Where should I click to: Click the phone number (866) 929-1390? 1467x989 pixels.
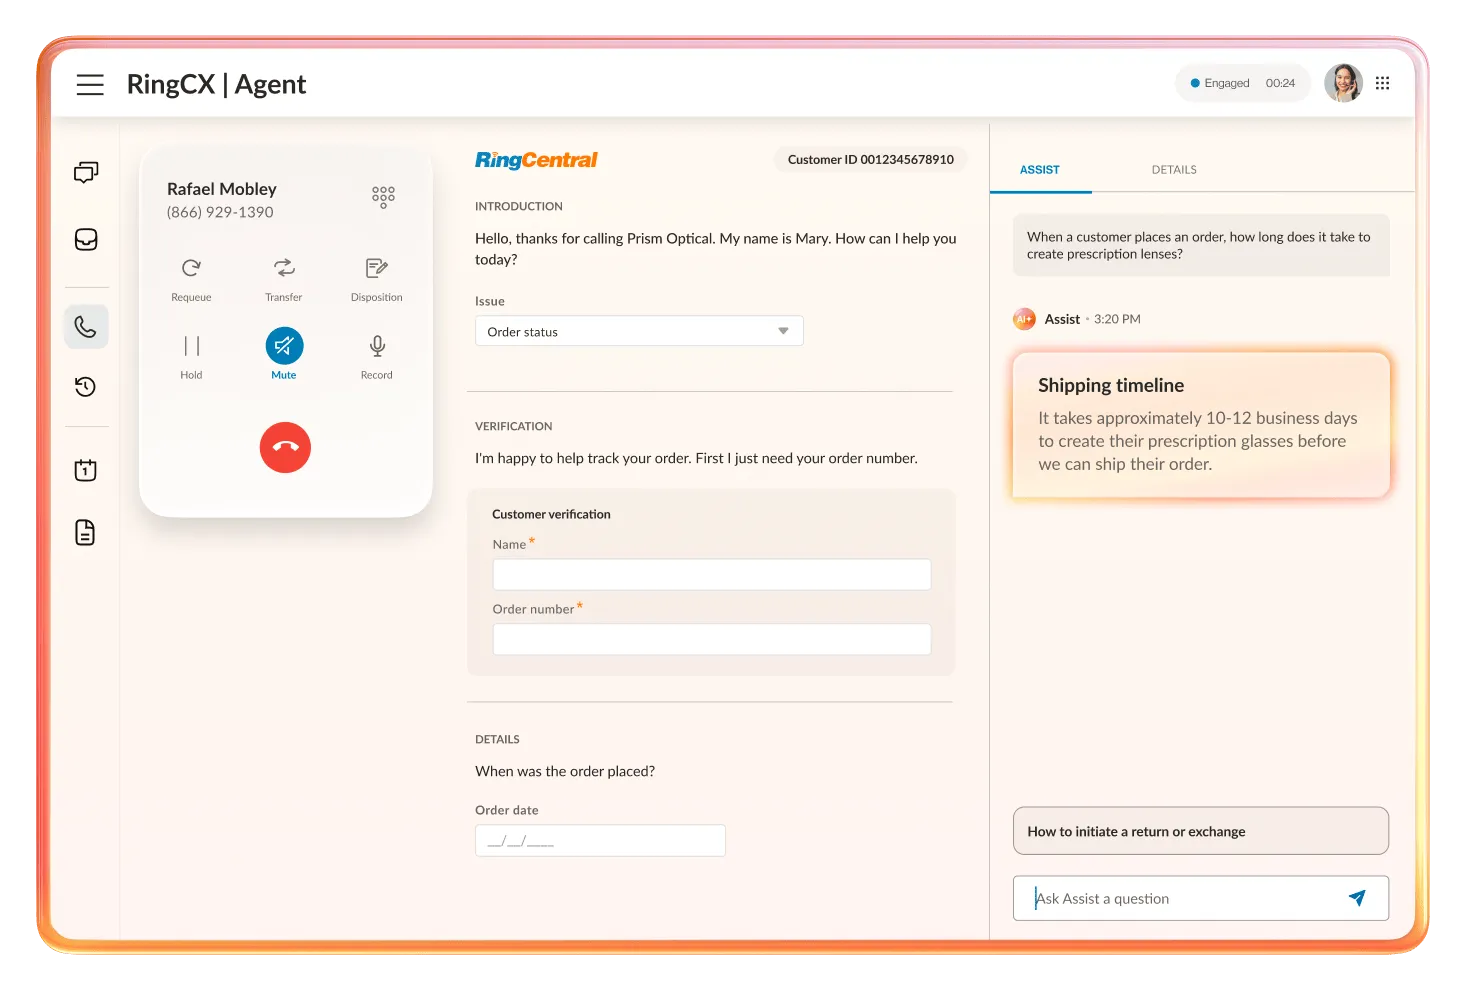coord(220,212)
